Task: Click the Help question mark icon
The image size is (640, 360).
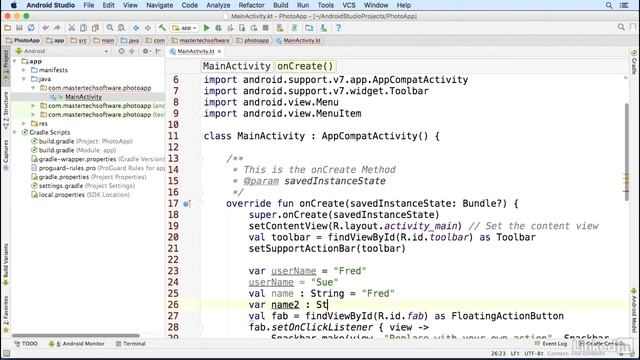Action: (338, 28)
